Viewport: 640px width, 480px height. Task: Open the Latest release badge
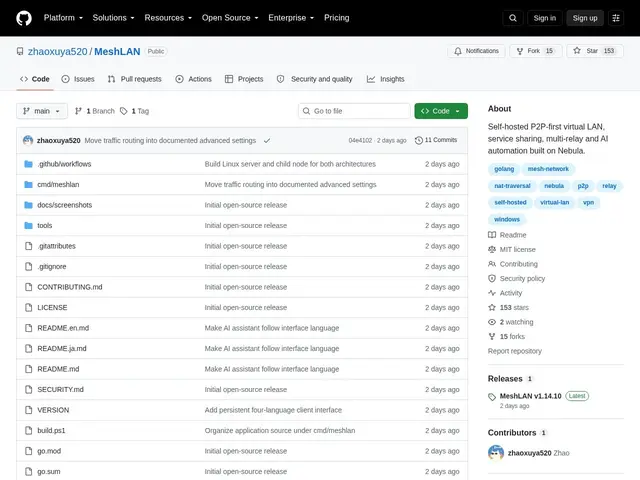[577, 396]
